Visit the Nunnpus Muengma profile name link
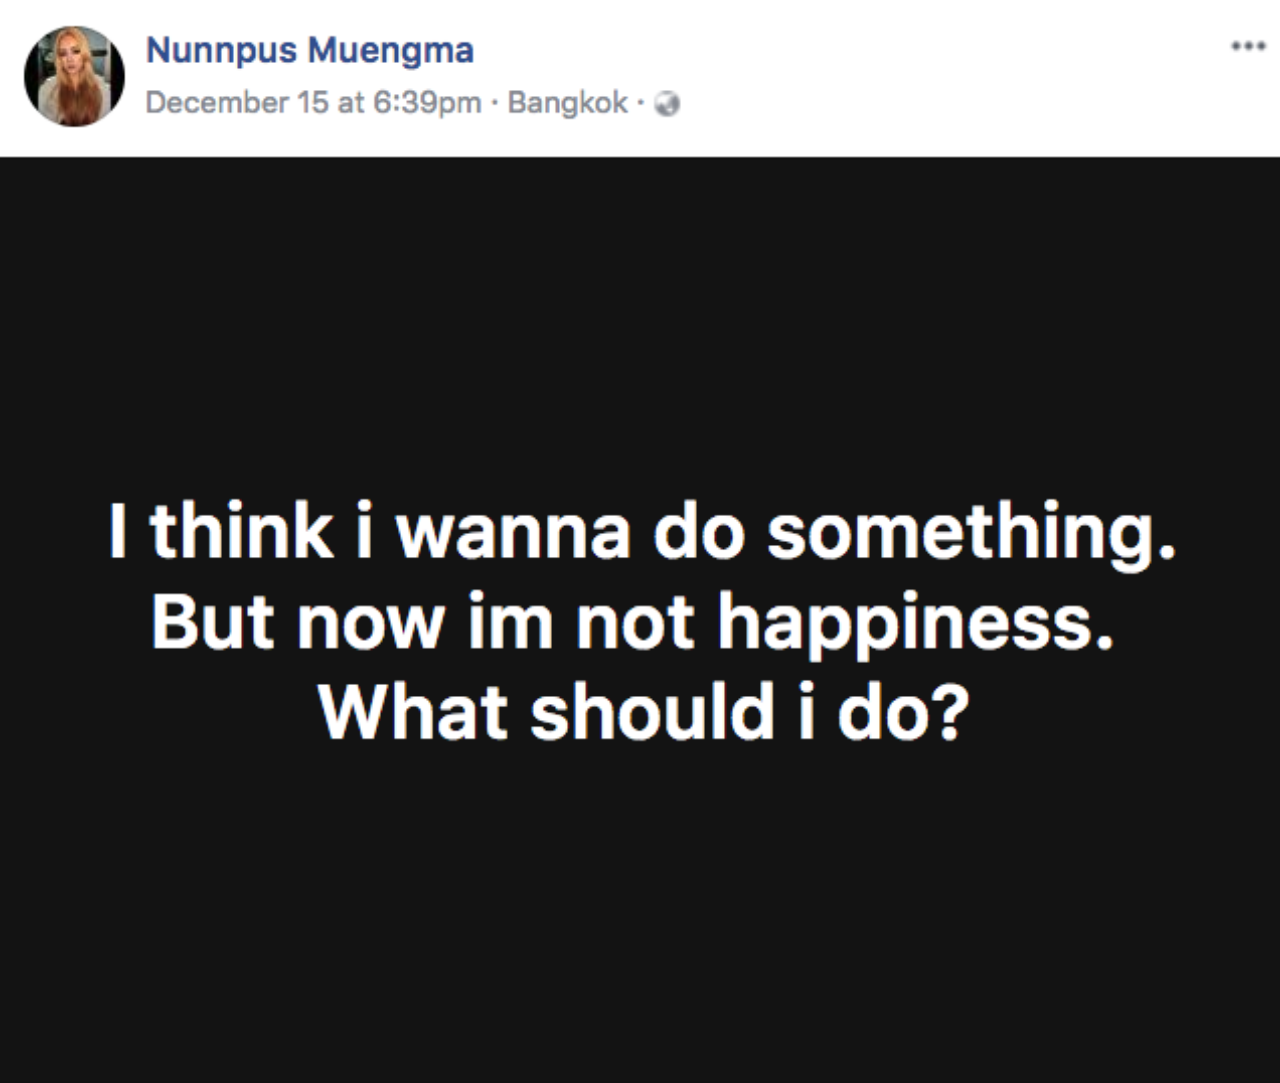The height and width of the screenshot is (1083, 1280). (310, 50)
